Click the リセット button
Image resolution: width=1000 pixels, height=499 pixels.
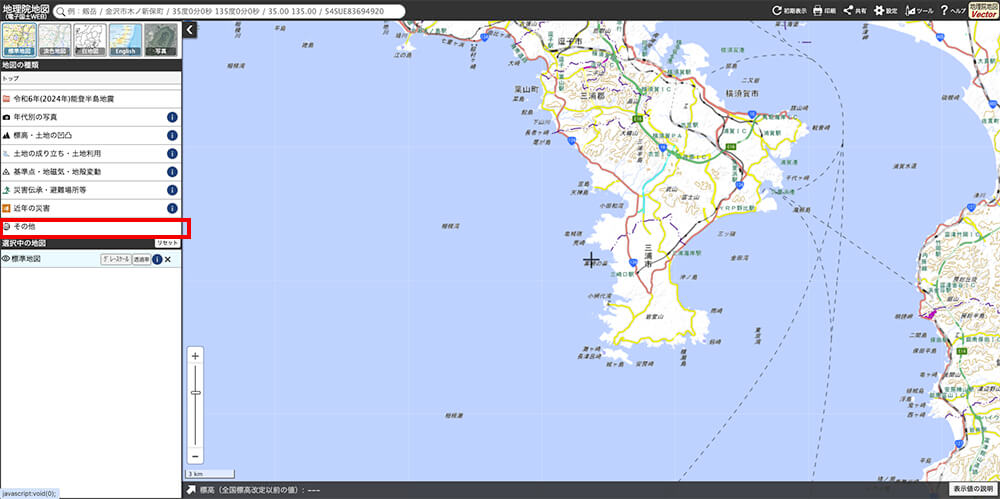click(x=167, y=243)
